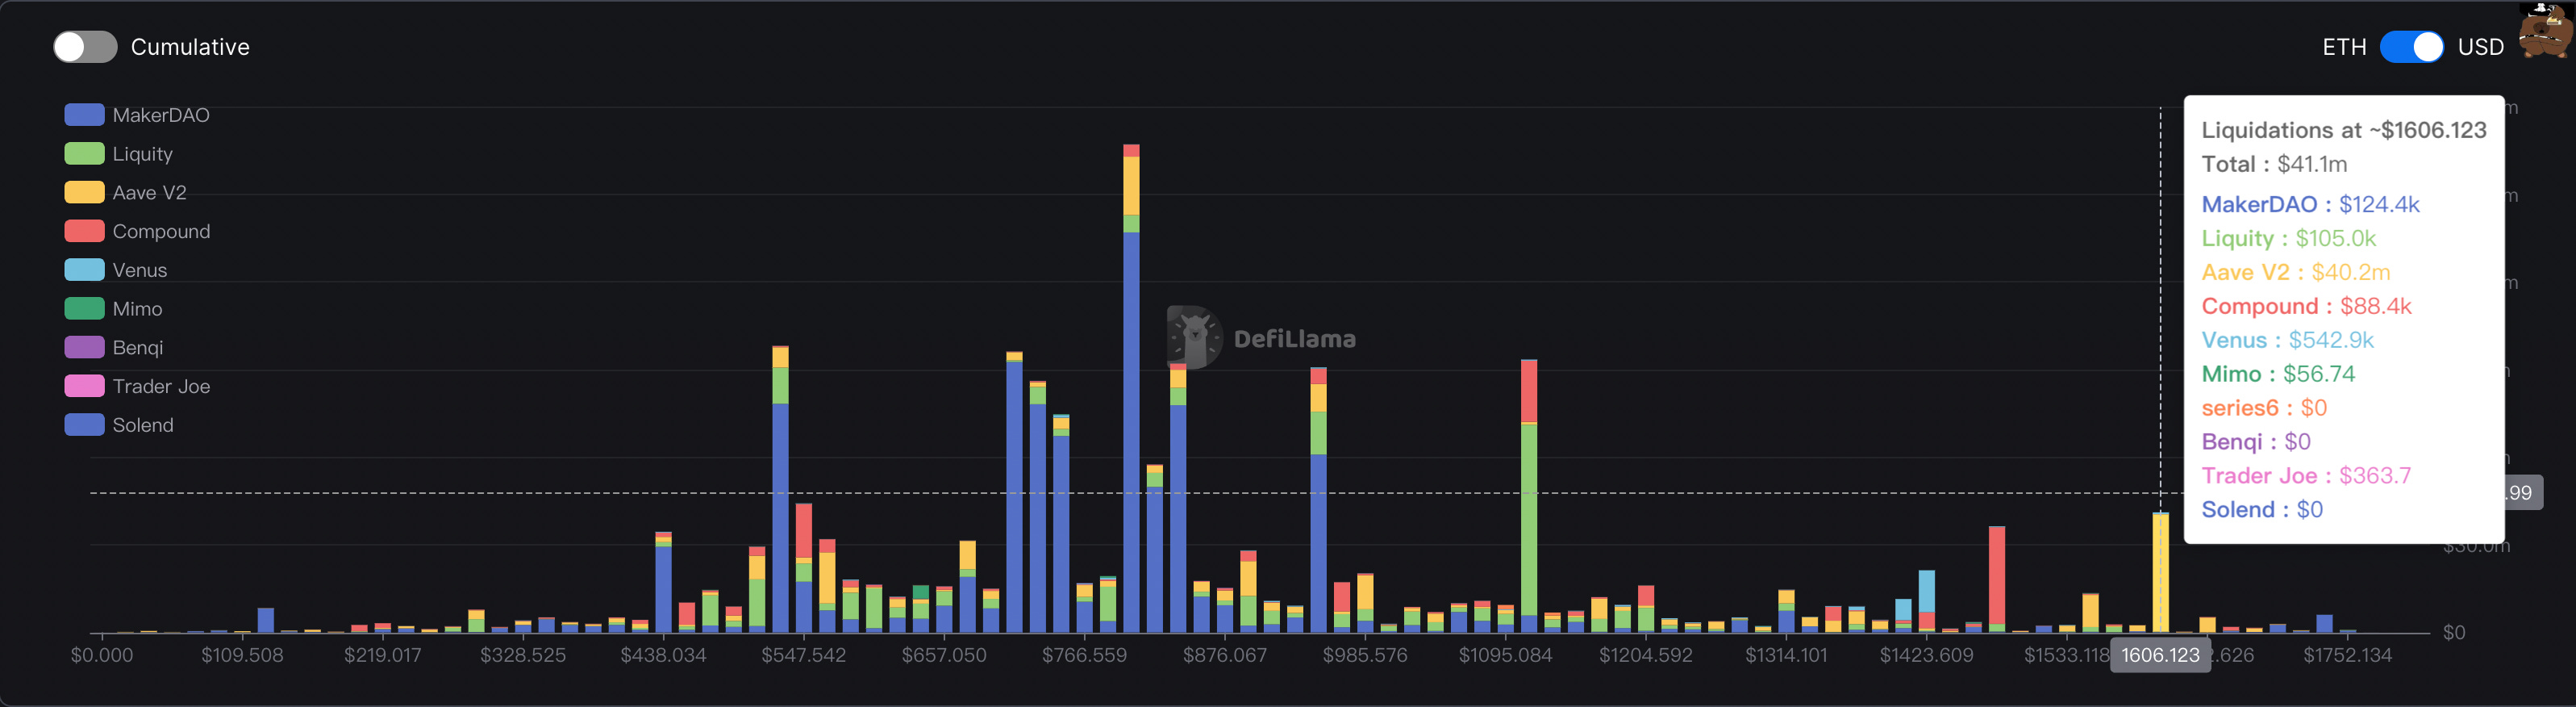
Task: Toggle the Venus legend swatch
Action: [84, 270]
